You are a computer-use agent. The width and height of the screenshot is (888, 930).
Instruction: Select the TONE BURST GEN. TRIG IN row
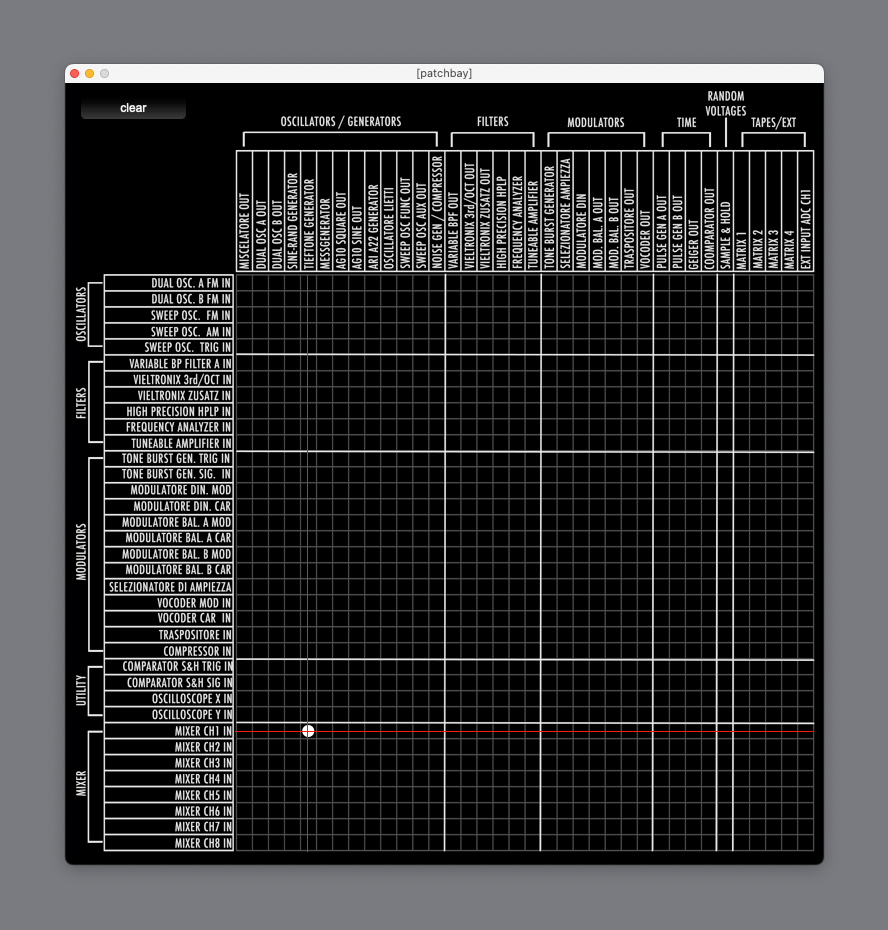[x=169, y=459]
